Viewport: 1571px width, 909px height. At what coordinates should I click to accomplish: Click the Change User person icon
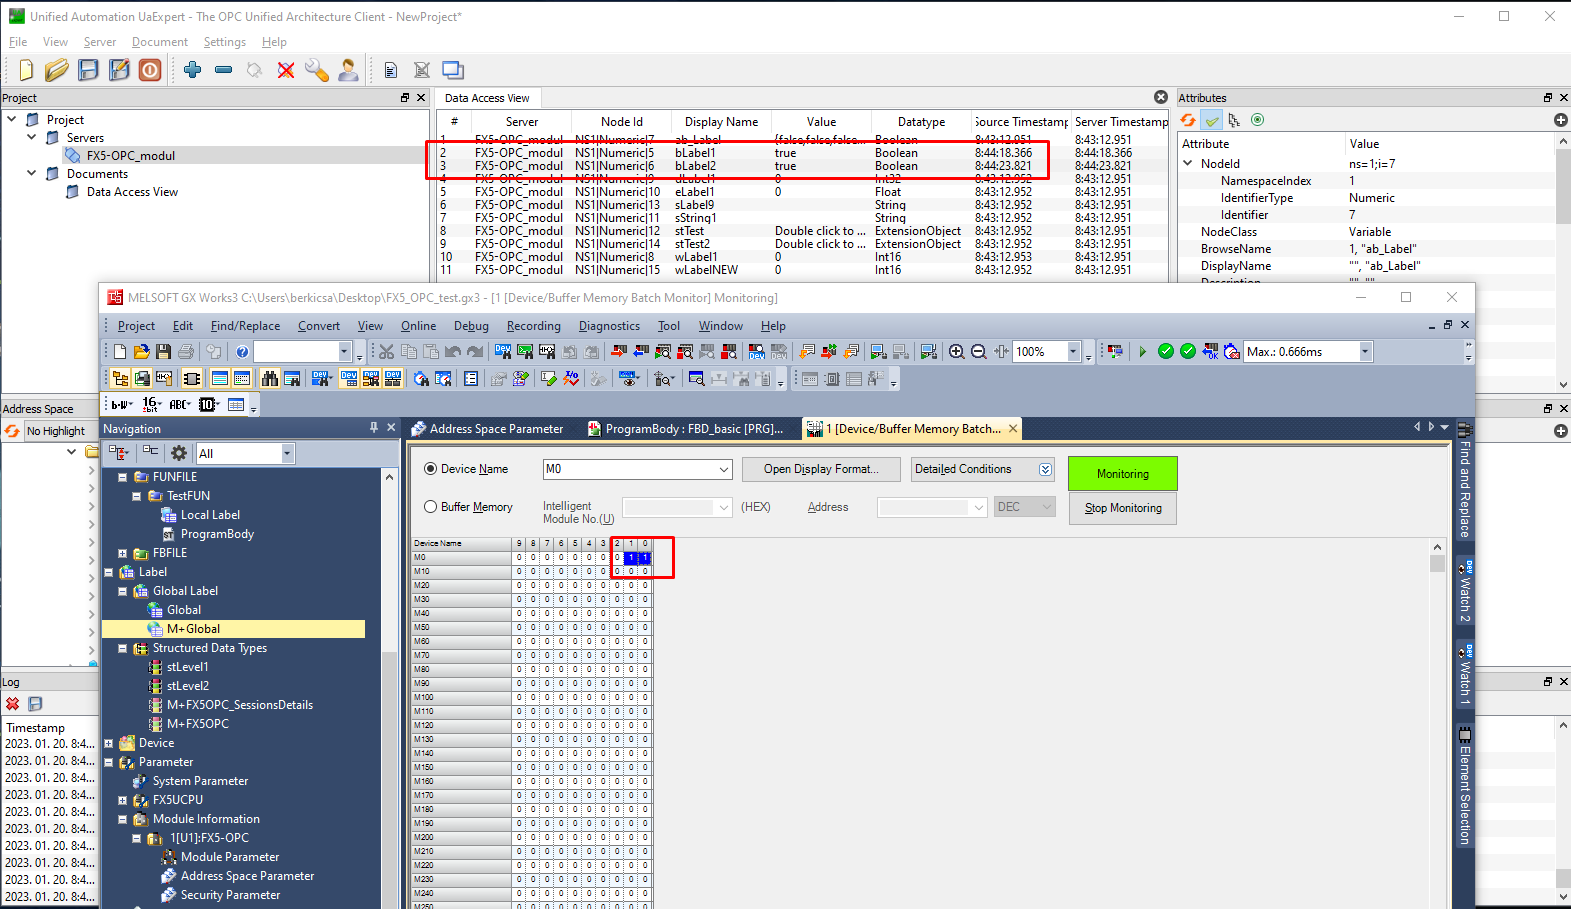tap(348, 70)
